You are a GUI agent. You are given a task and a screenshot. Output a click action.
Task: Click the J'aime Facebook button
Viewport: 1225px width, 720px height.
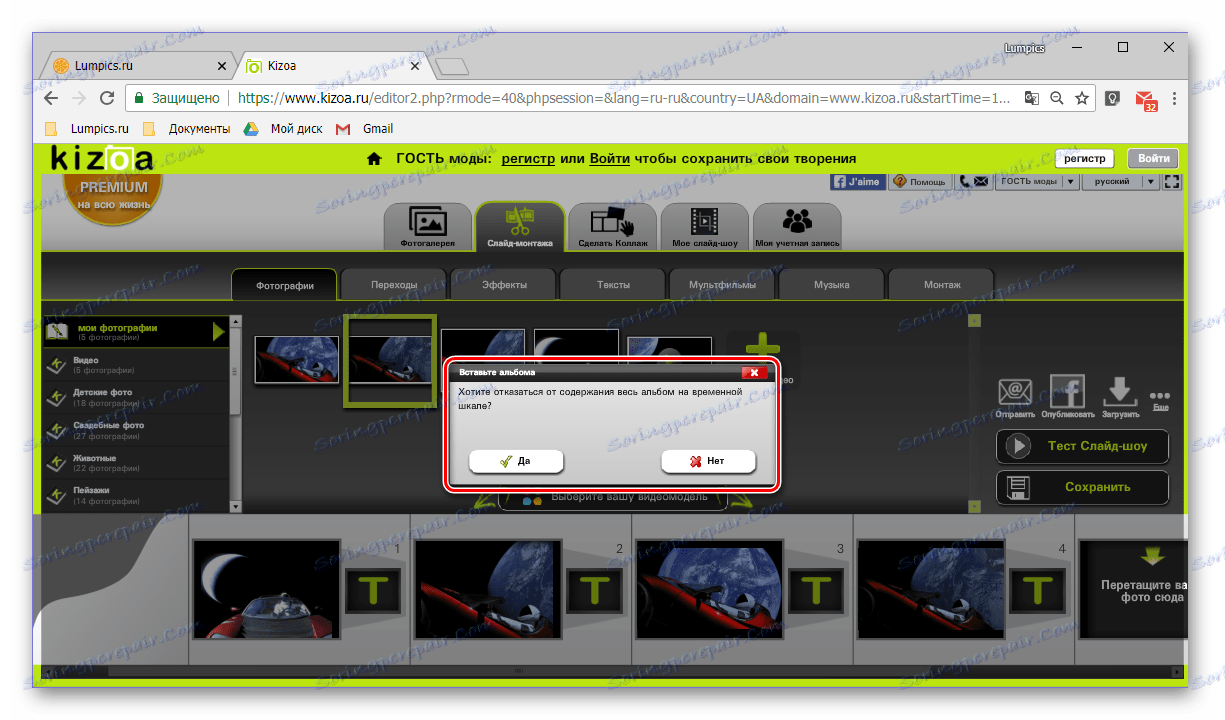click(x=858, y=182)
